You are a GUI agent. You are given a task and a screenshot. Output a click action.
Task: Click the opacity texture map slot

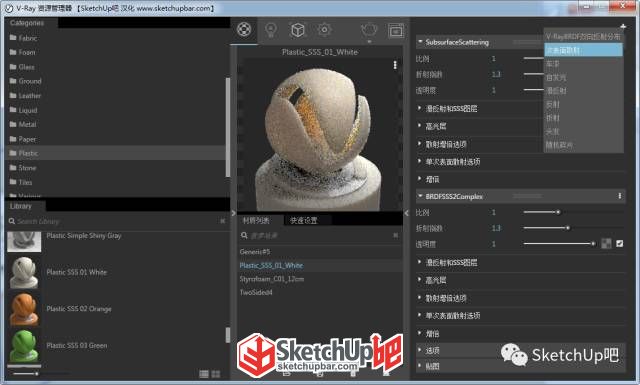pos(607,244)
